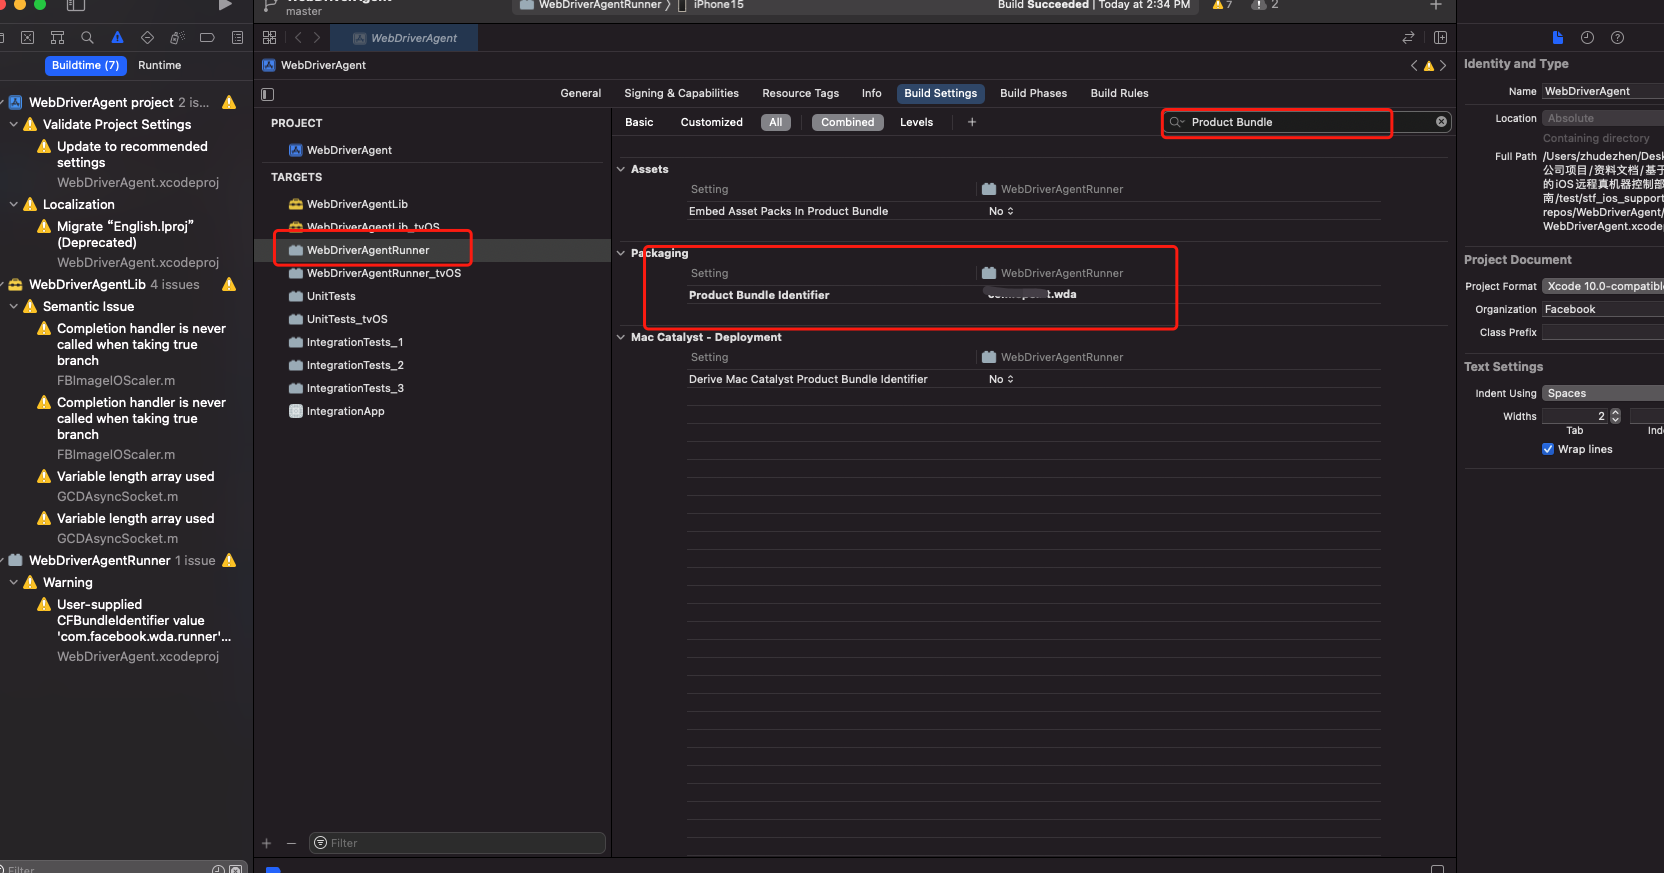Select the Basic settings filter
This screenshot has width=1664, height=873.
(639, 122)
